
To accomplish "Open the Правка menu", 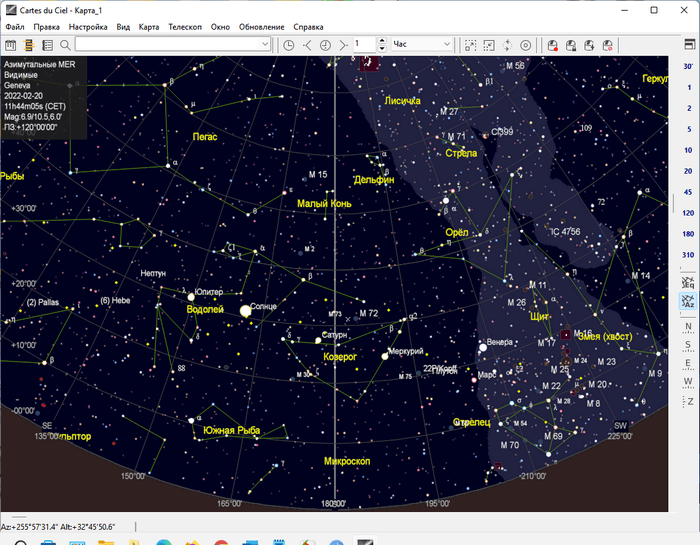I will [46, 27].
